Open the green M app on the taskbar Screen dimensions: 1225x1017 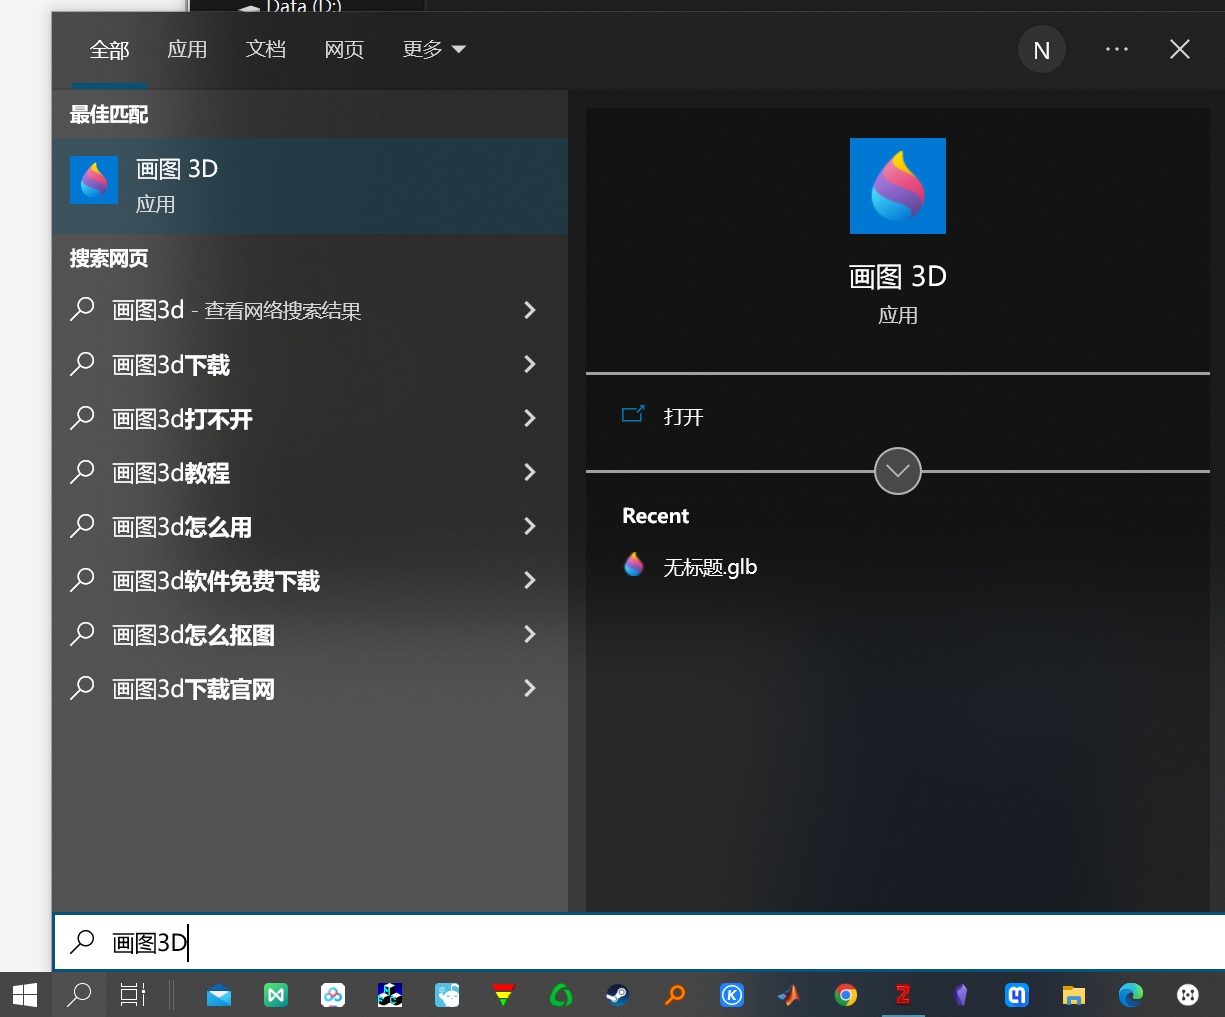276,995
